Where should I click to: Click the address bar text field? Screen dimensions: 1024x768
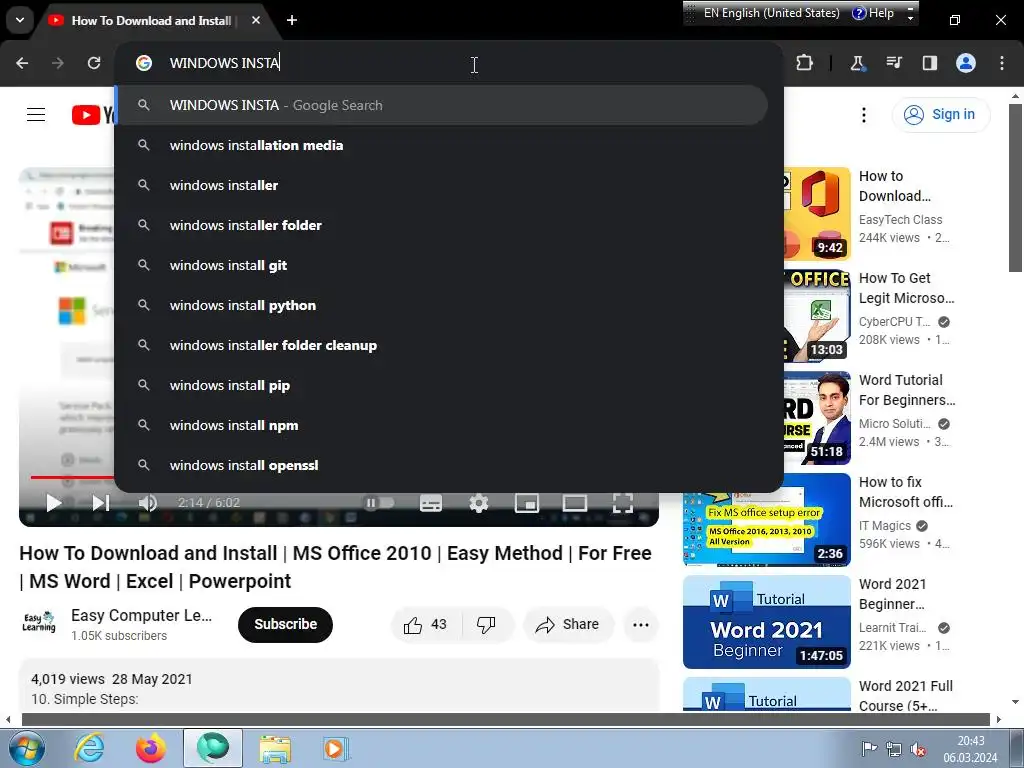(451, 63)
